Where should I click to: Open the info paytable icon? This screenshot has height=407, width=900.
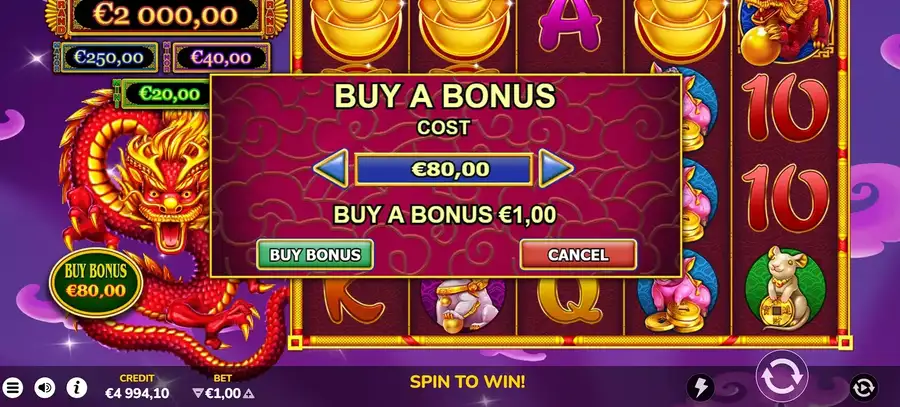click(77, 389)
